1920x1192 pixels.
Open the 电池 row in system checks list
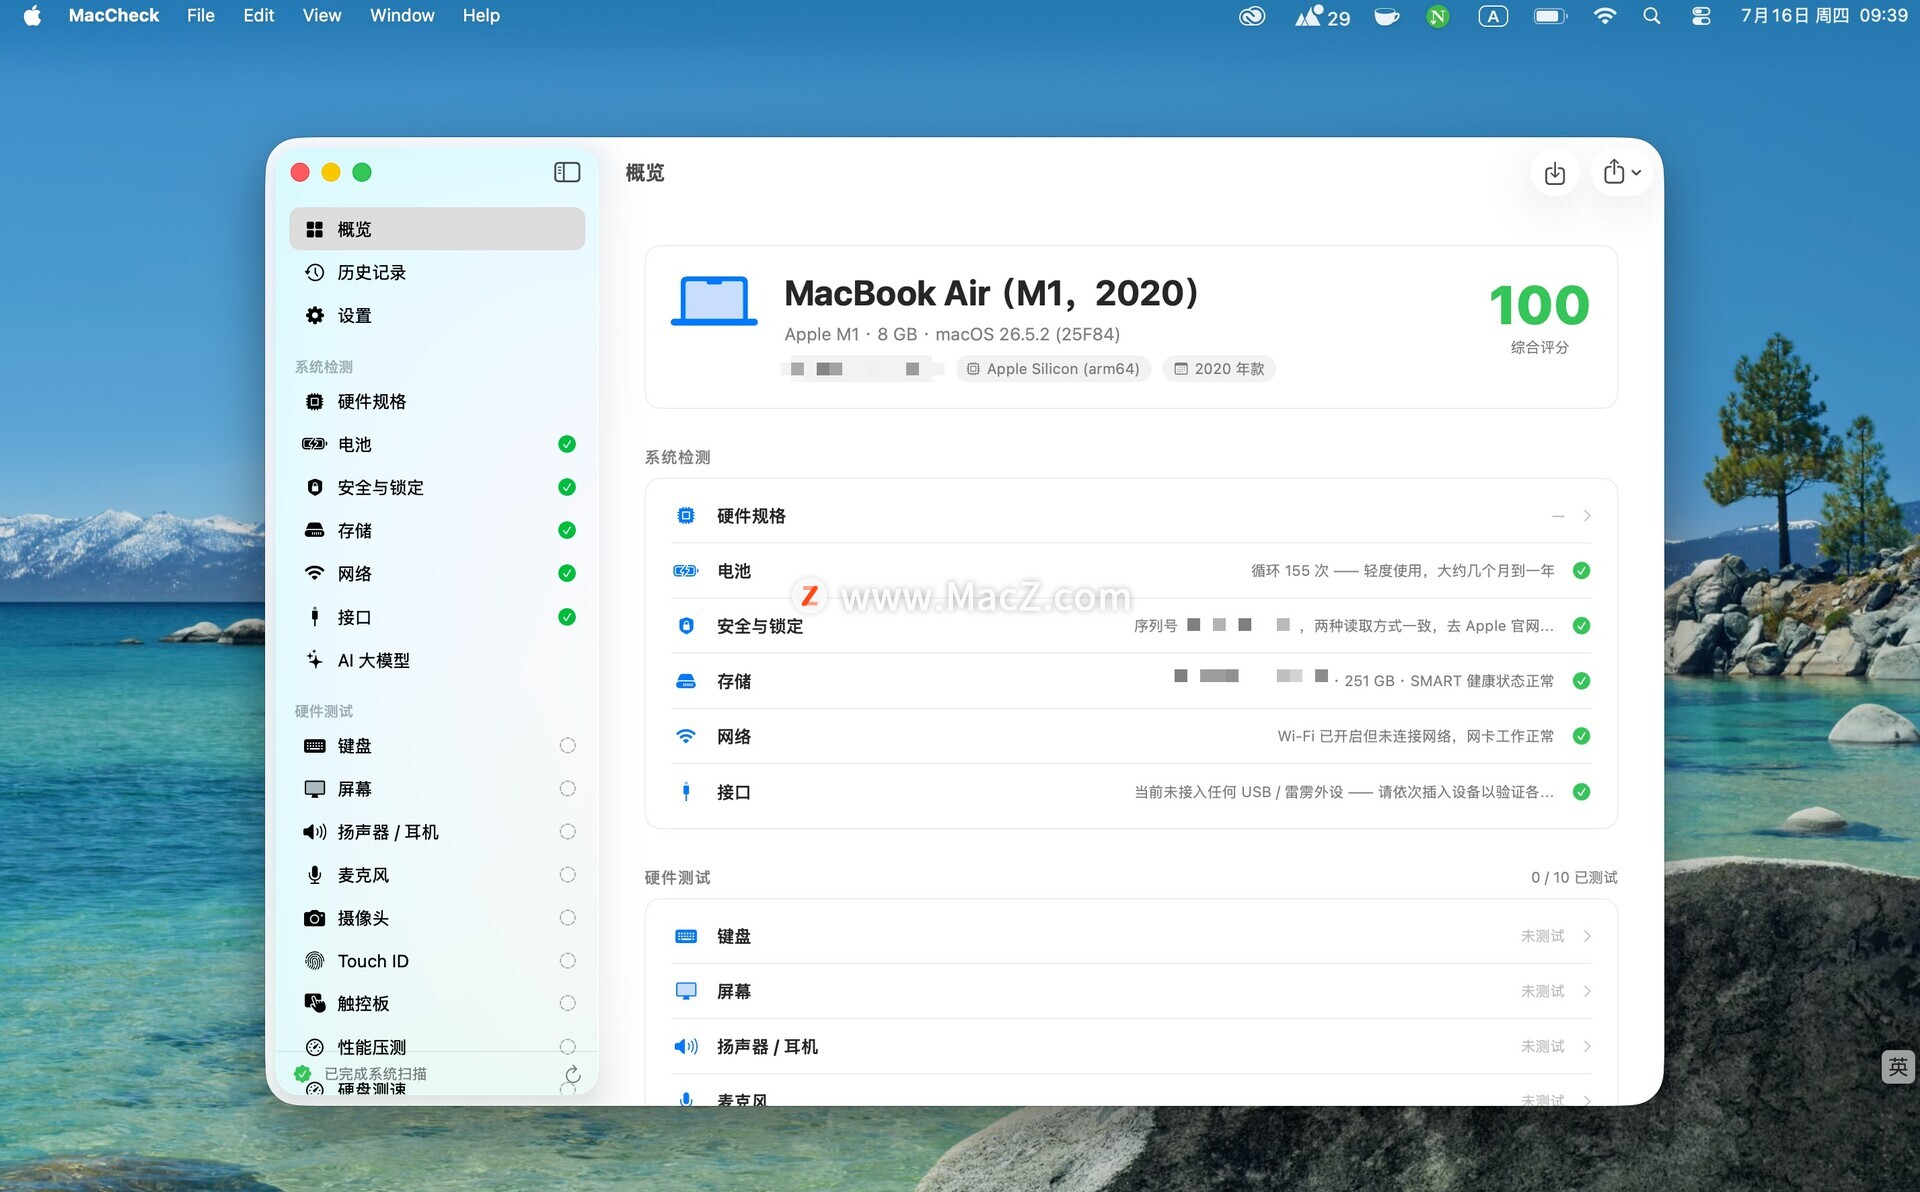tap(1131, 571)
